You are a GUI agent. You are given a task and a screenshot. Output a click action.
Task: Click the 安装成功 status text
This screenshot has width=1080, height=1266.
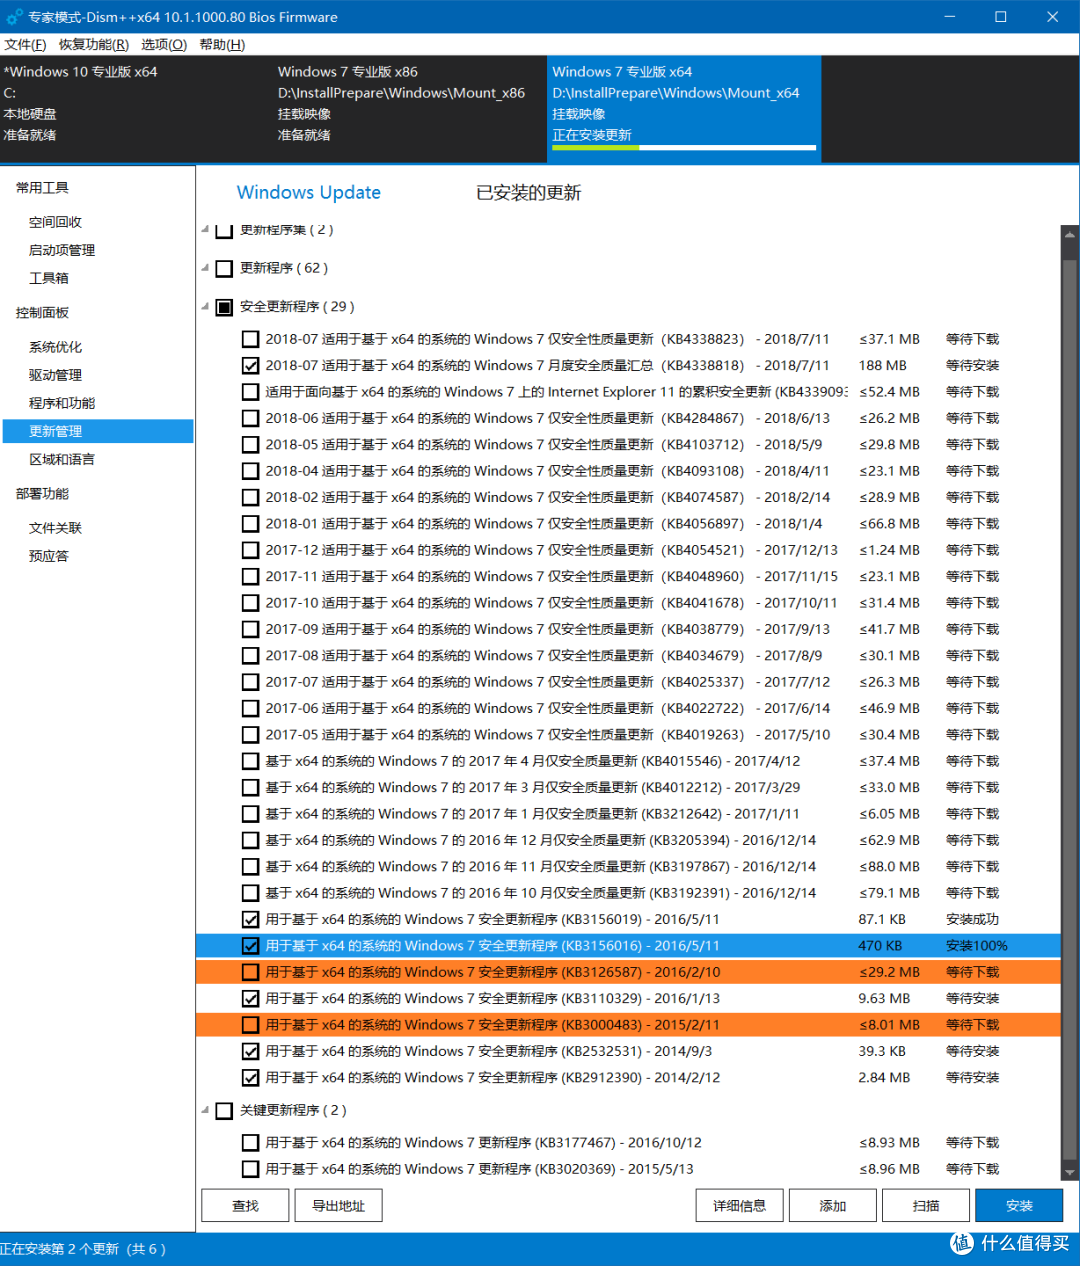(972, 920)
